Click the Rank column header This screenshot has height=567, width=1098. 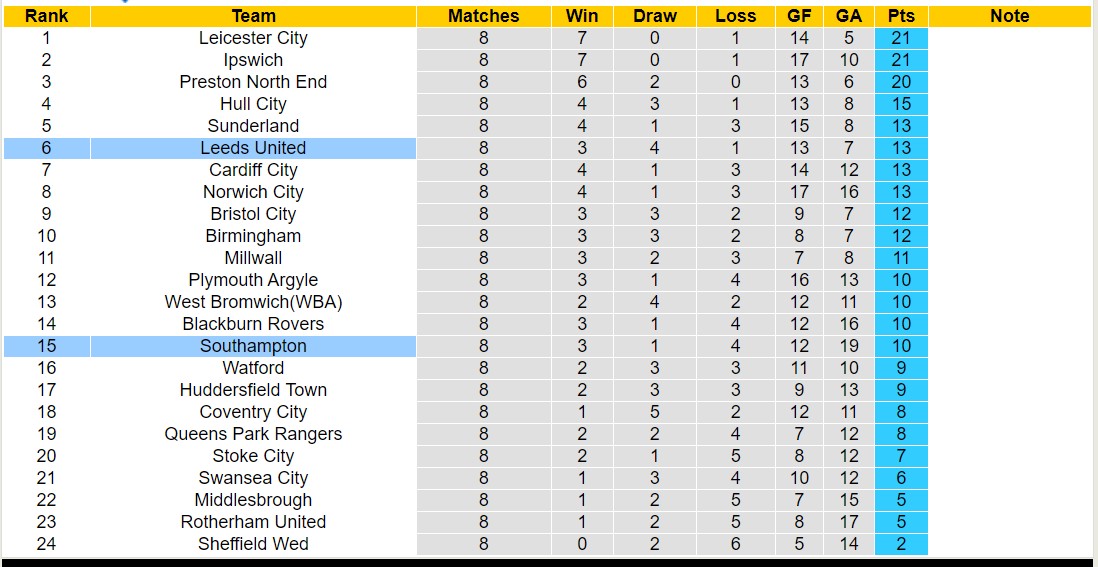click(x=46, y=16)
